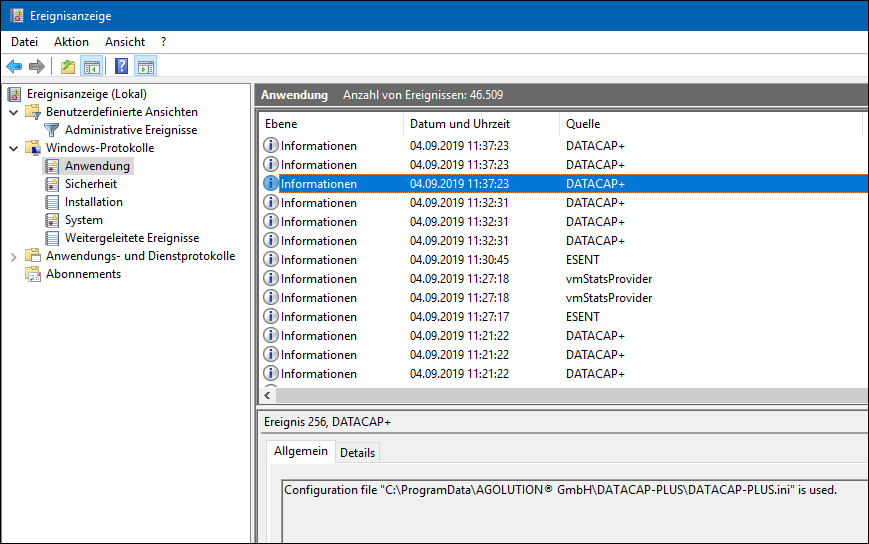The width and height of the screenshot is (869, 544).
Task: Click the System log icon
Action: 52,220
